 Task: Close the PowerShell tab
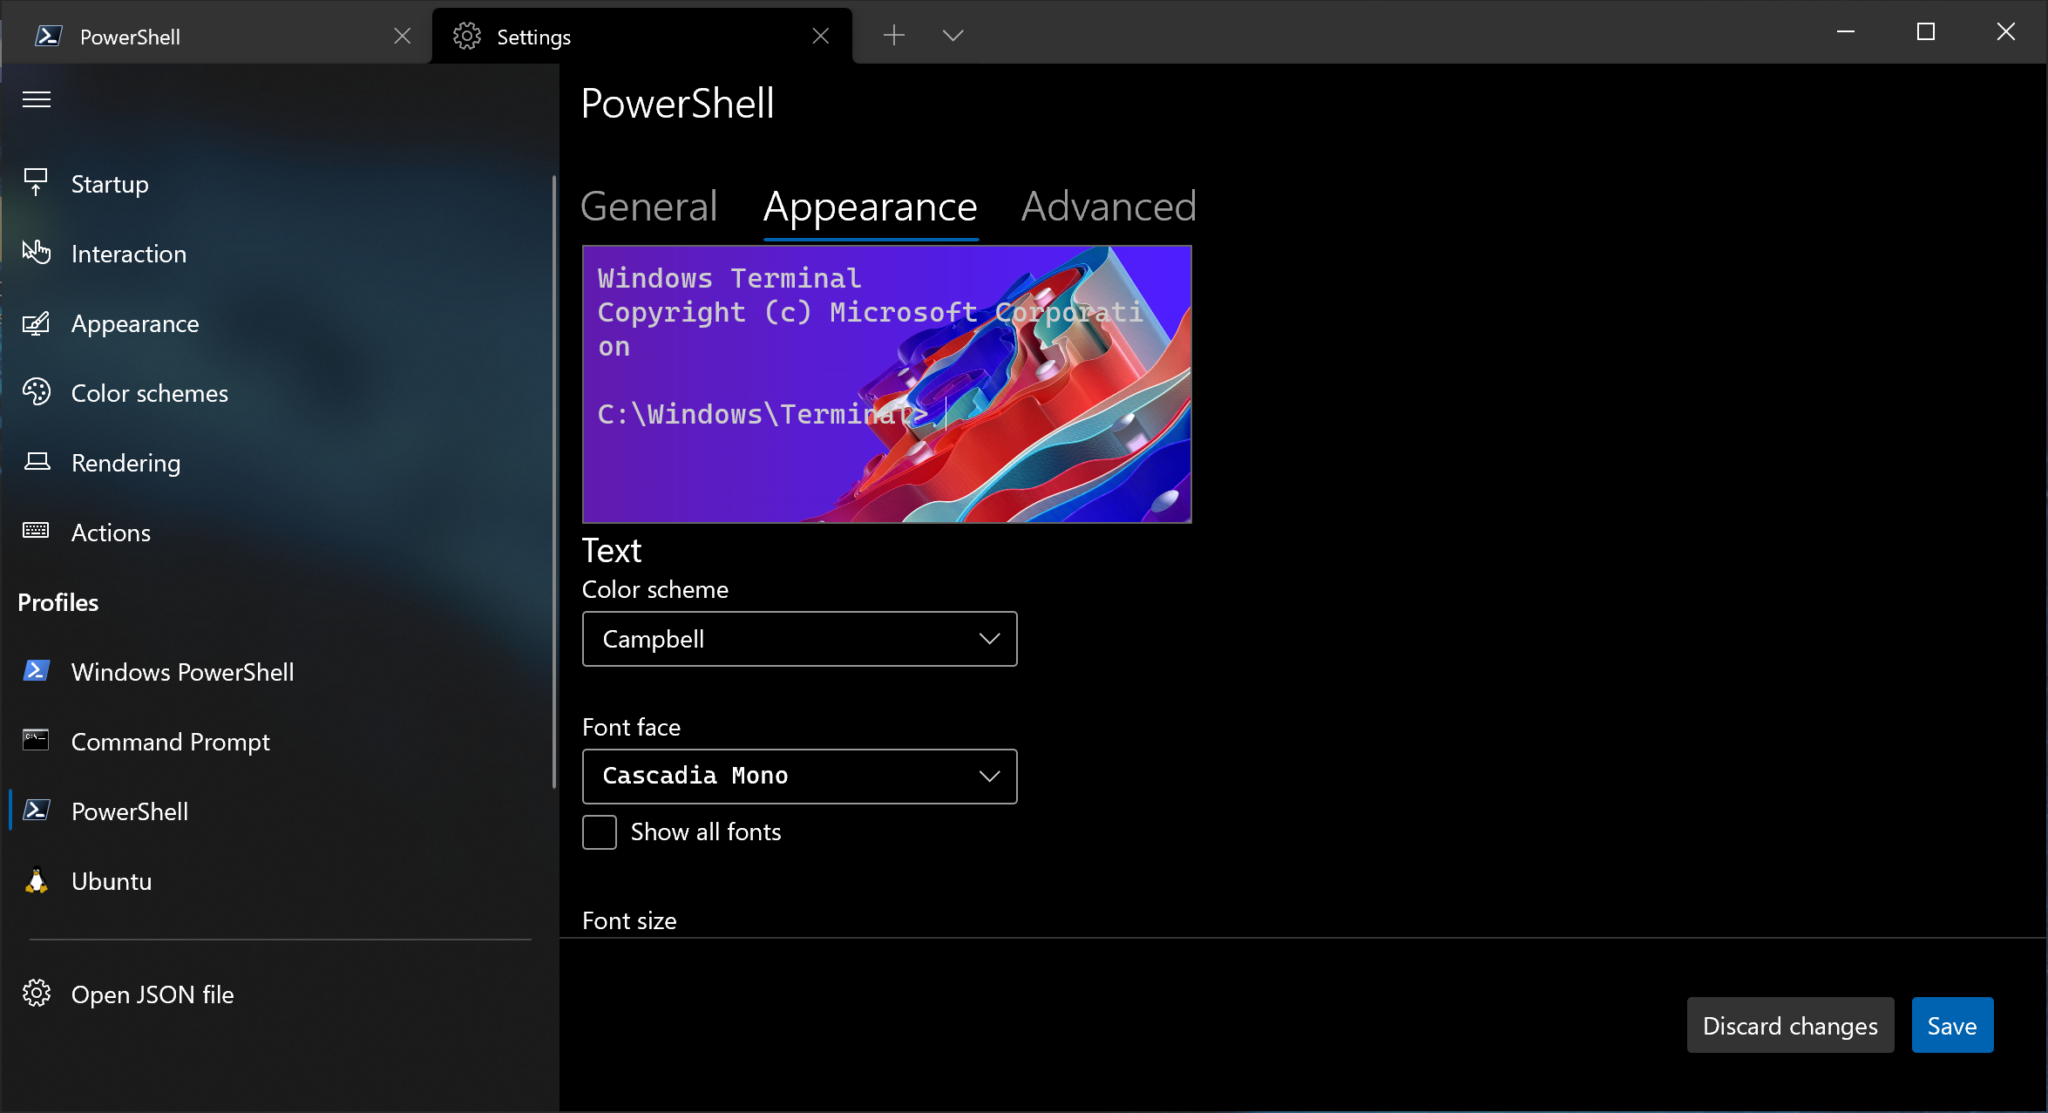(402, 36)
